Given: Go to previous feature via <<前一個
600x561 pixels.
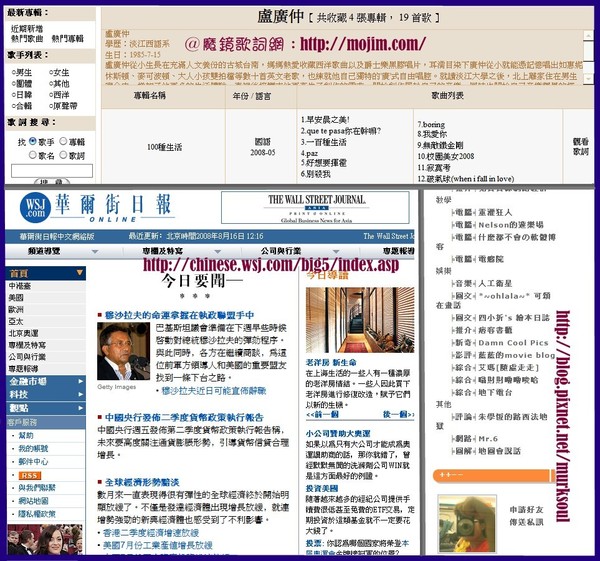Looking at the screenshot, I should (322, 414).
